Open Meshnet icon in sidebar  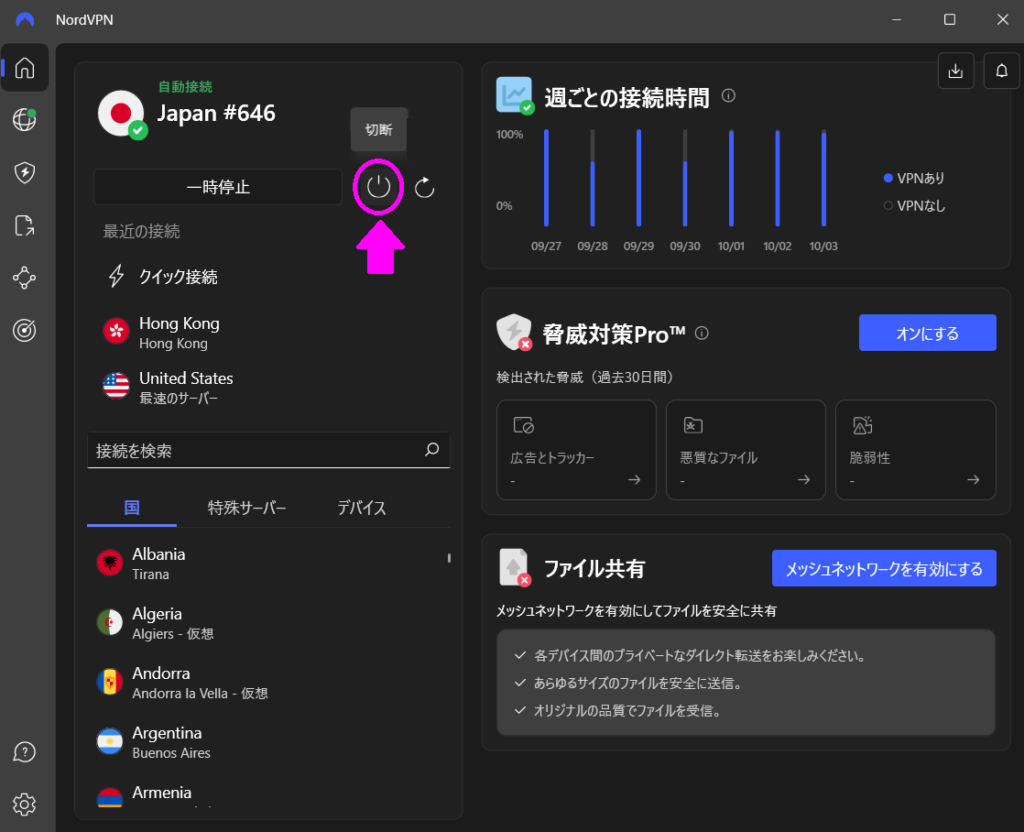25,278
